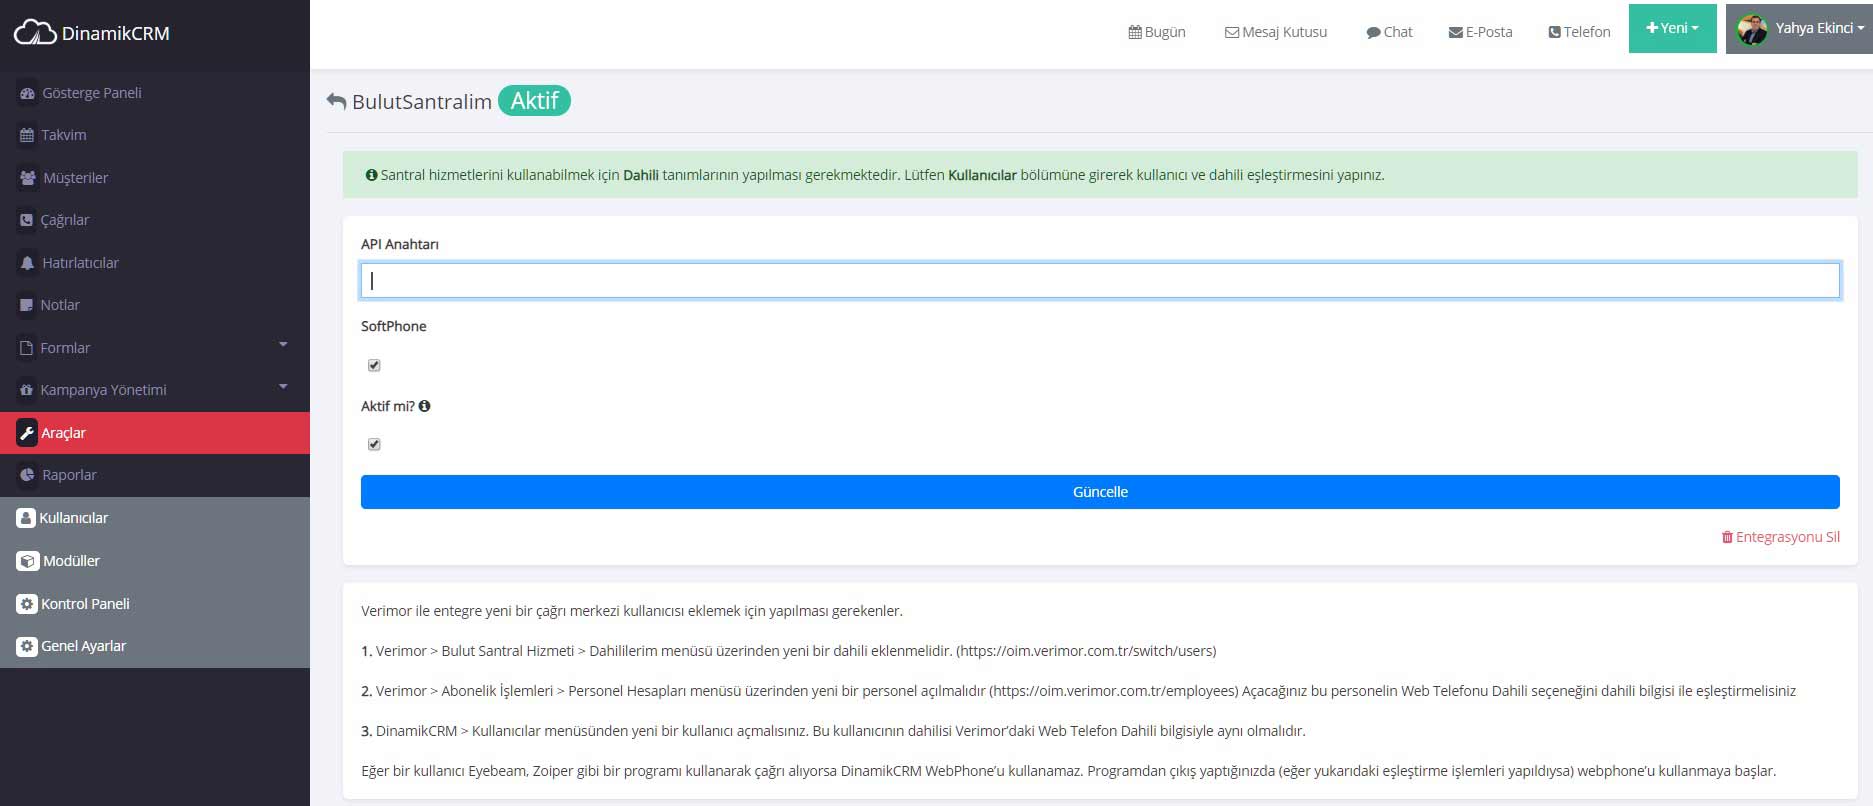Click the Kontrol Paneli gear icon
The height and width of the screenshot is (806, 1873).
click(x=27, y=604)
